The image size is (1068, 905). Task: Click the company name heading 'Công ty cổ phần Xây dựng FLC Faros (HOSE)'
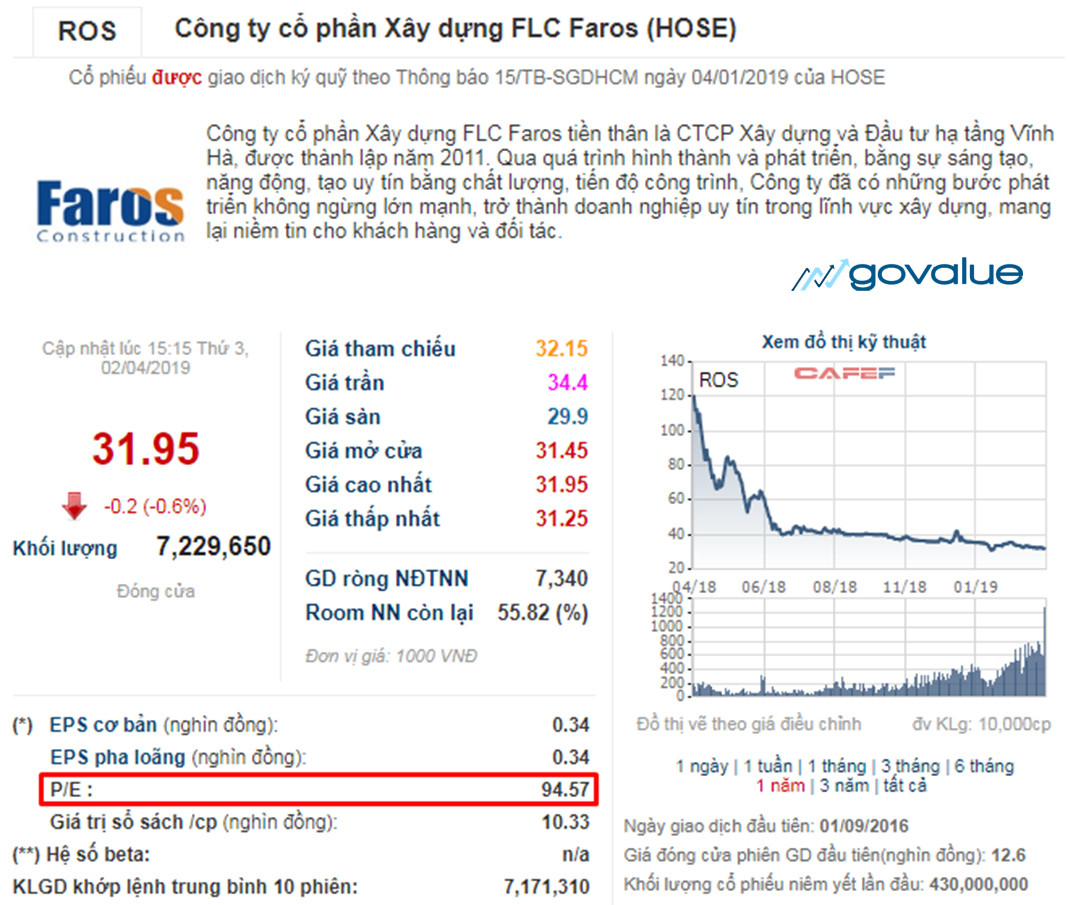tap(456, 29)
